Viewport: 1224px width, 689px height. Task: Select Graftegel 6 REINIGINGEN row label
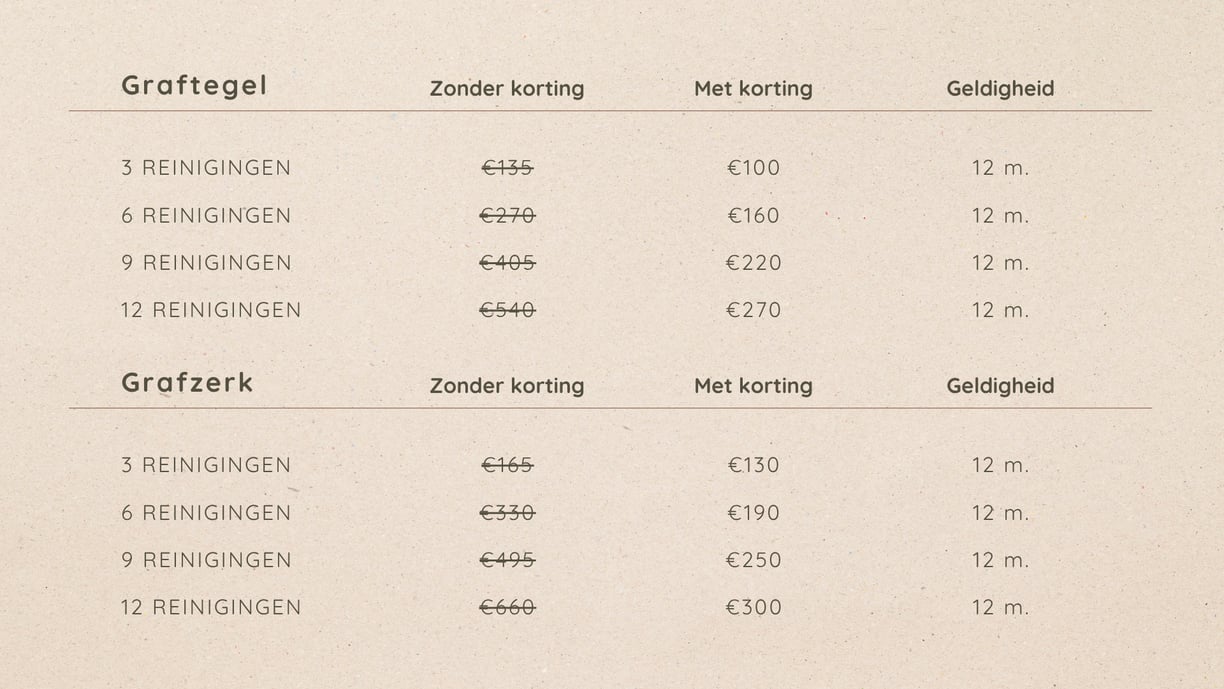tap(206, 216)
